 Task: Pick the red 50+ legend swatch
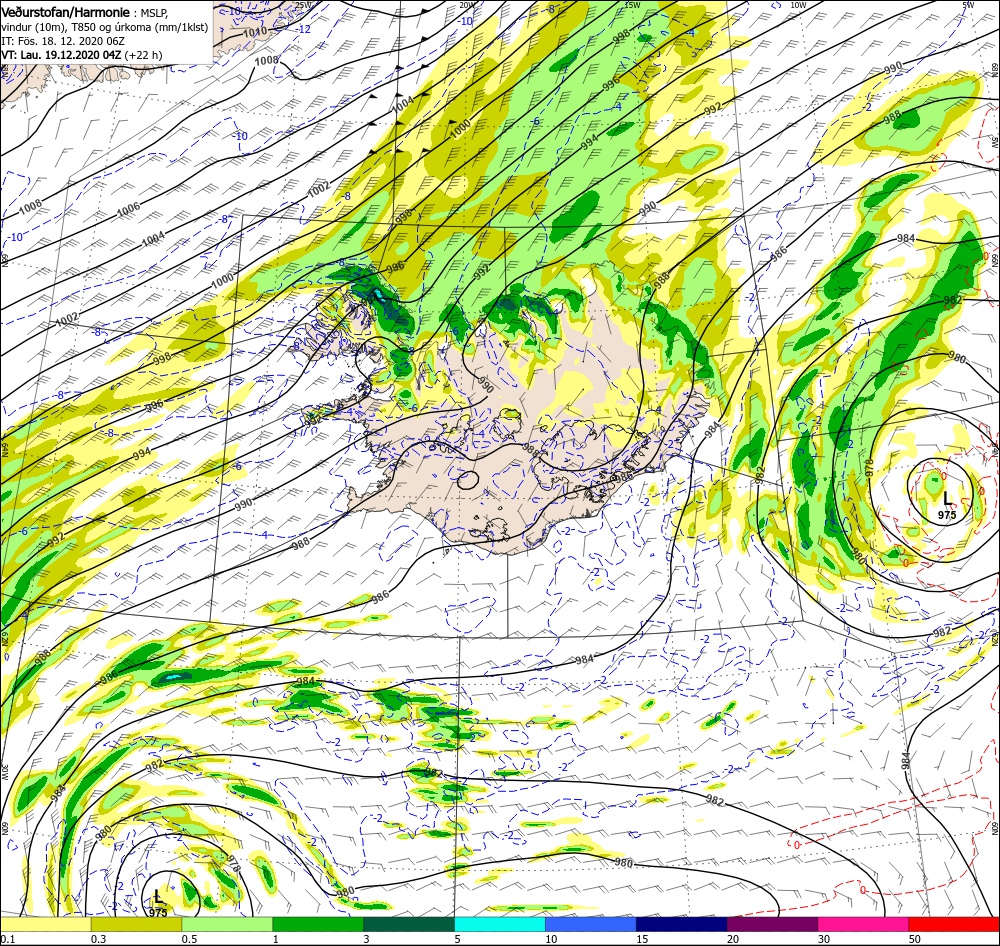[x=954, y=924]
